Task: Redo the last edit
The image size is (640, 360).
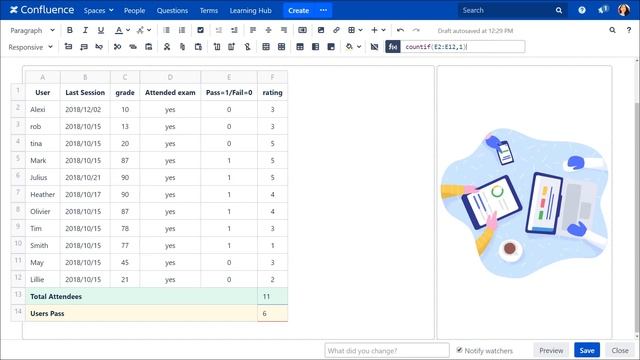Action: pos(416,30)
